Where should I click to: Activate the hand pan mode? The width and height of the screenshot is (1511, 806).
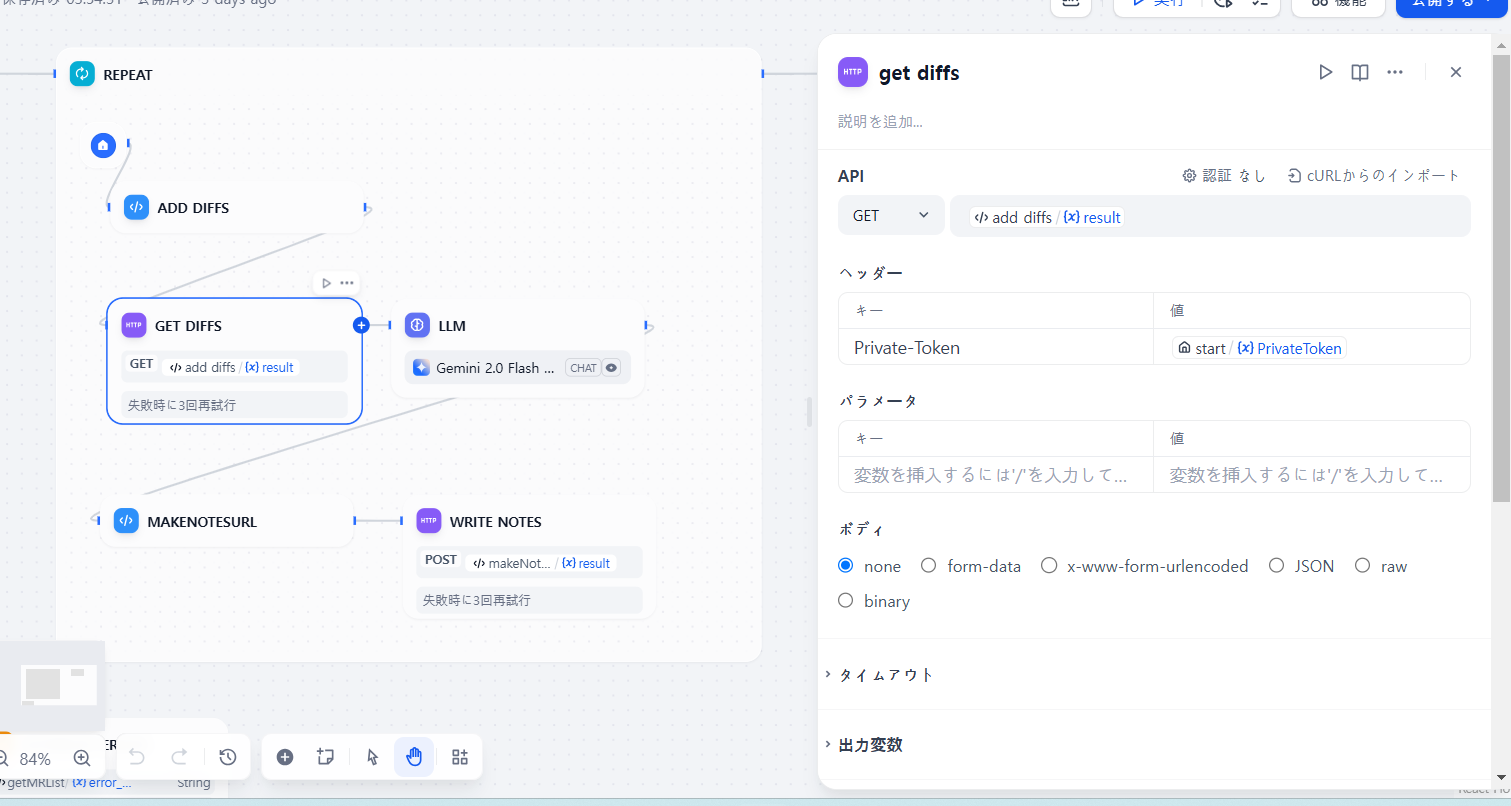[x=414, y=757]
